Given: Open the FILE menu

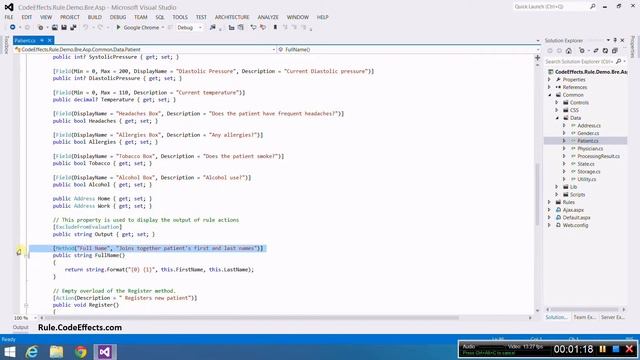Looking at the screenshot, I should tap(9, 17).
